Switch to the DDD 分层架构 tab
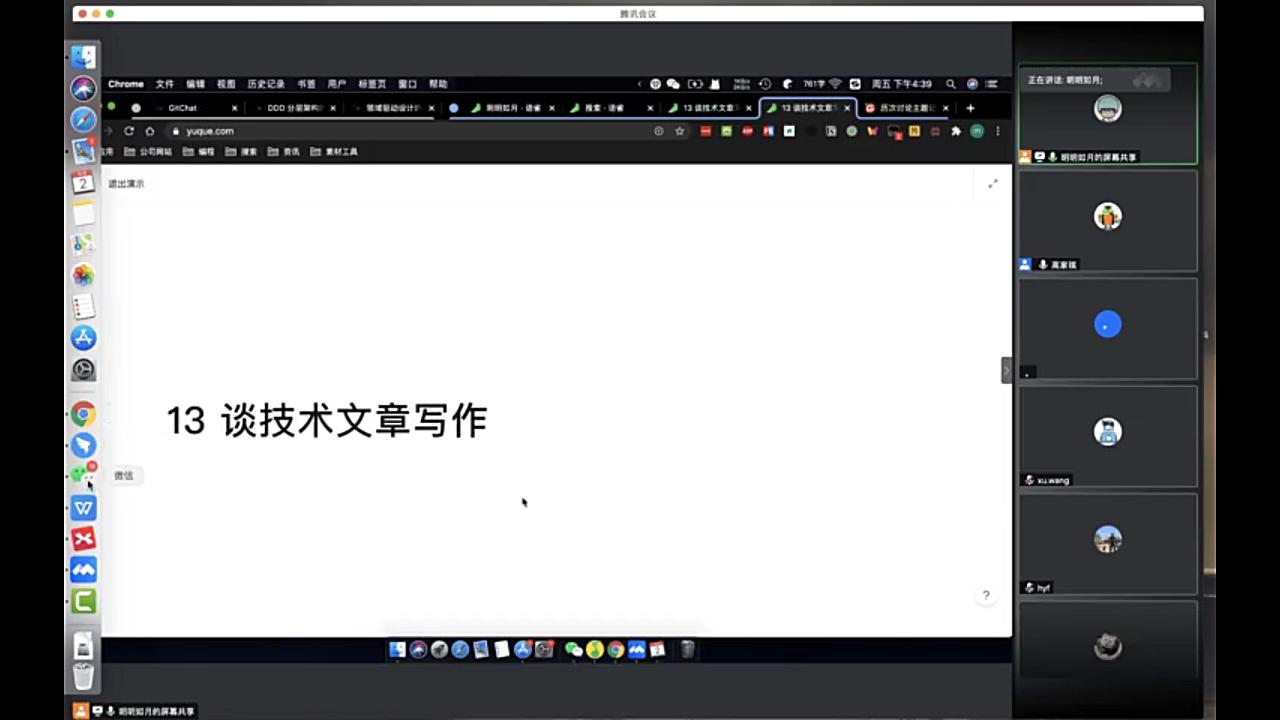The image size is (1280, 720). click(x=292, y=108)
